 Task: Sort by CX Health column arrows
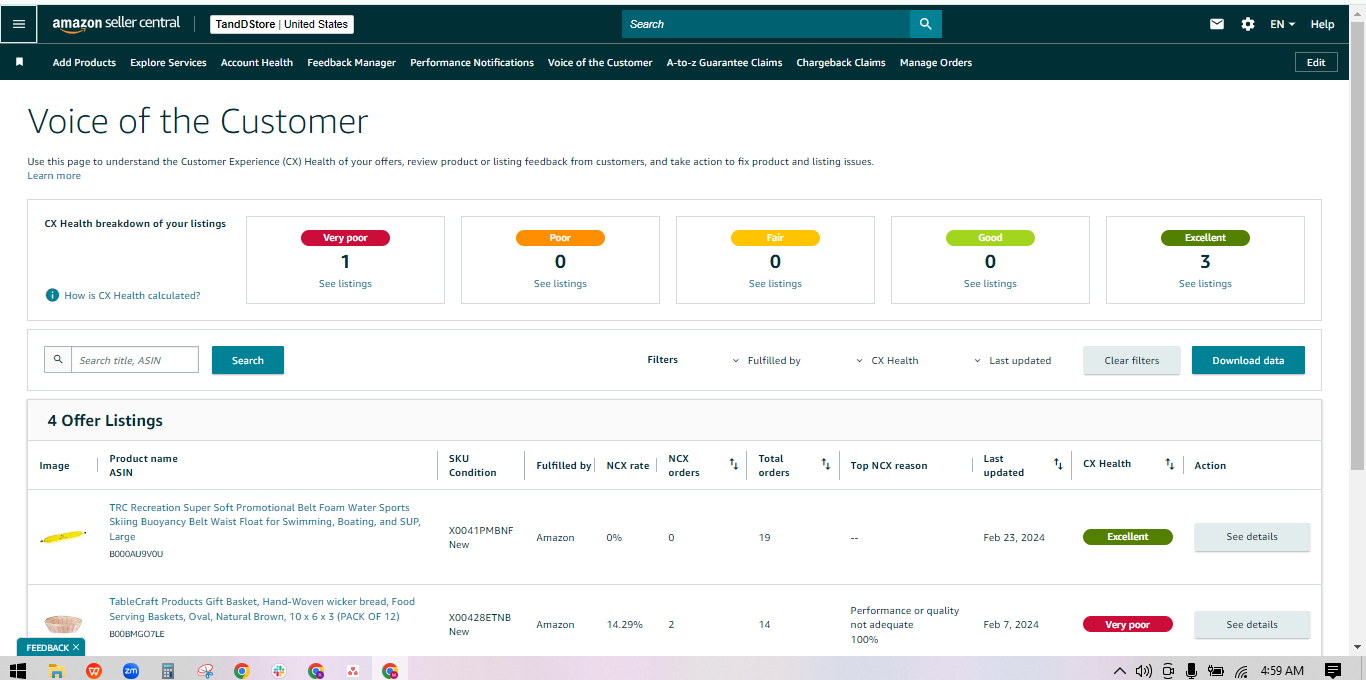[1170, 464]
